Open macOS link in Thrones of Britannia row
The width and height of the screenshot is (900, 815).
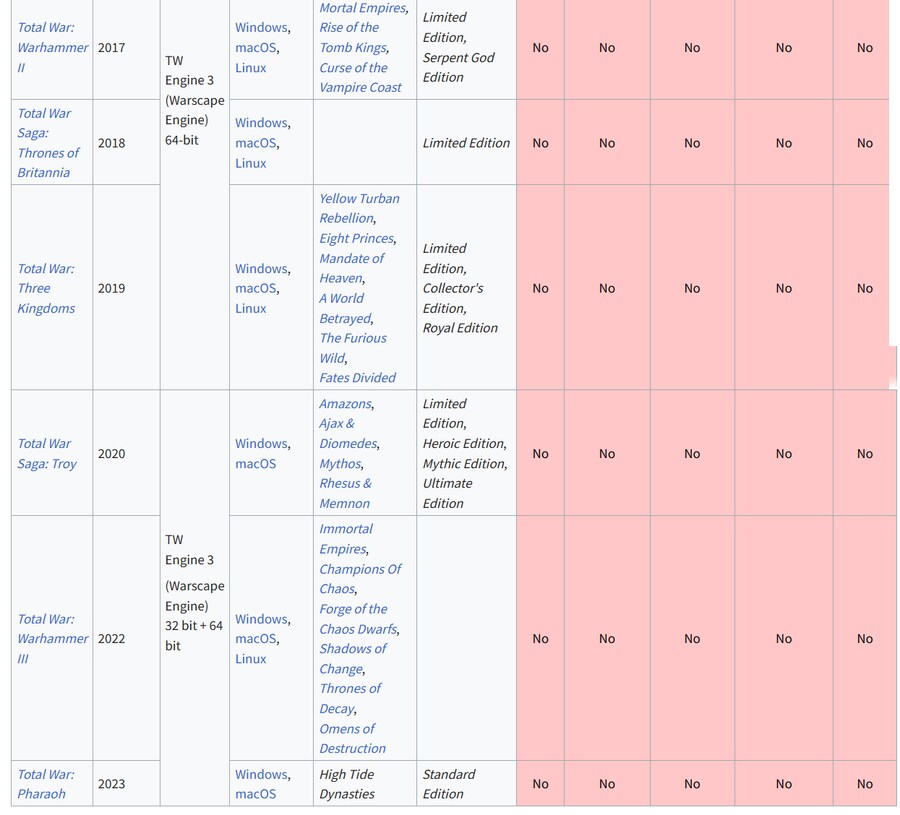coord(255,143)
